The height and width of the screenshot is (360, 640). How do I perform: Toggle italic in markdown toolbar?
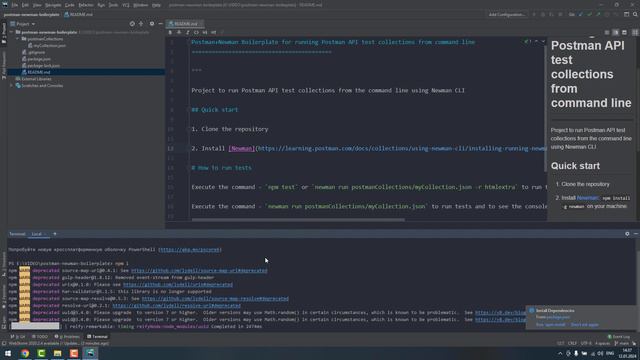pyautogui.click(x=187, y=32)
